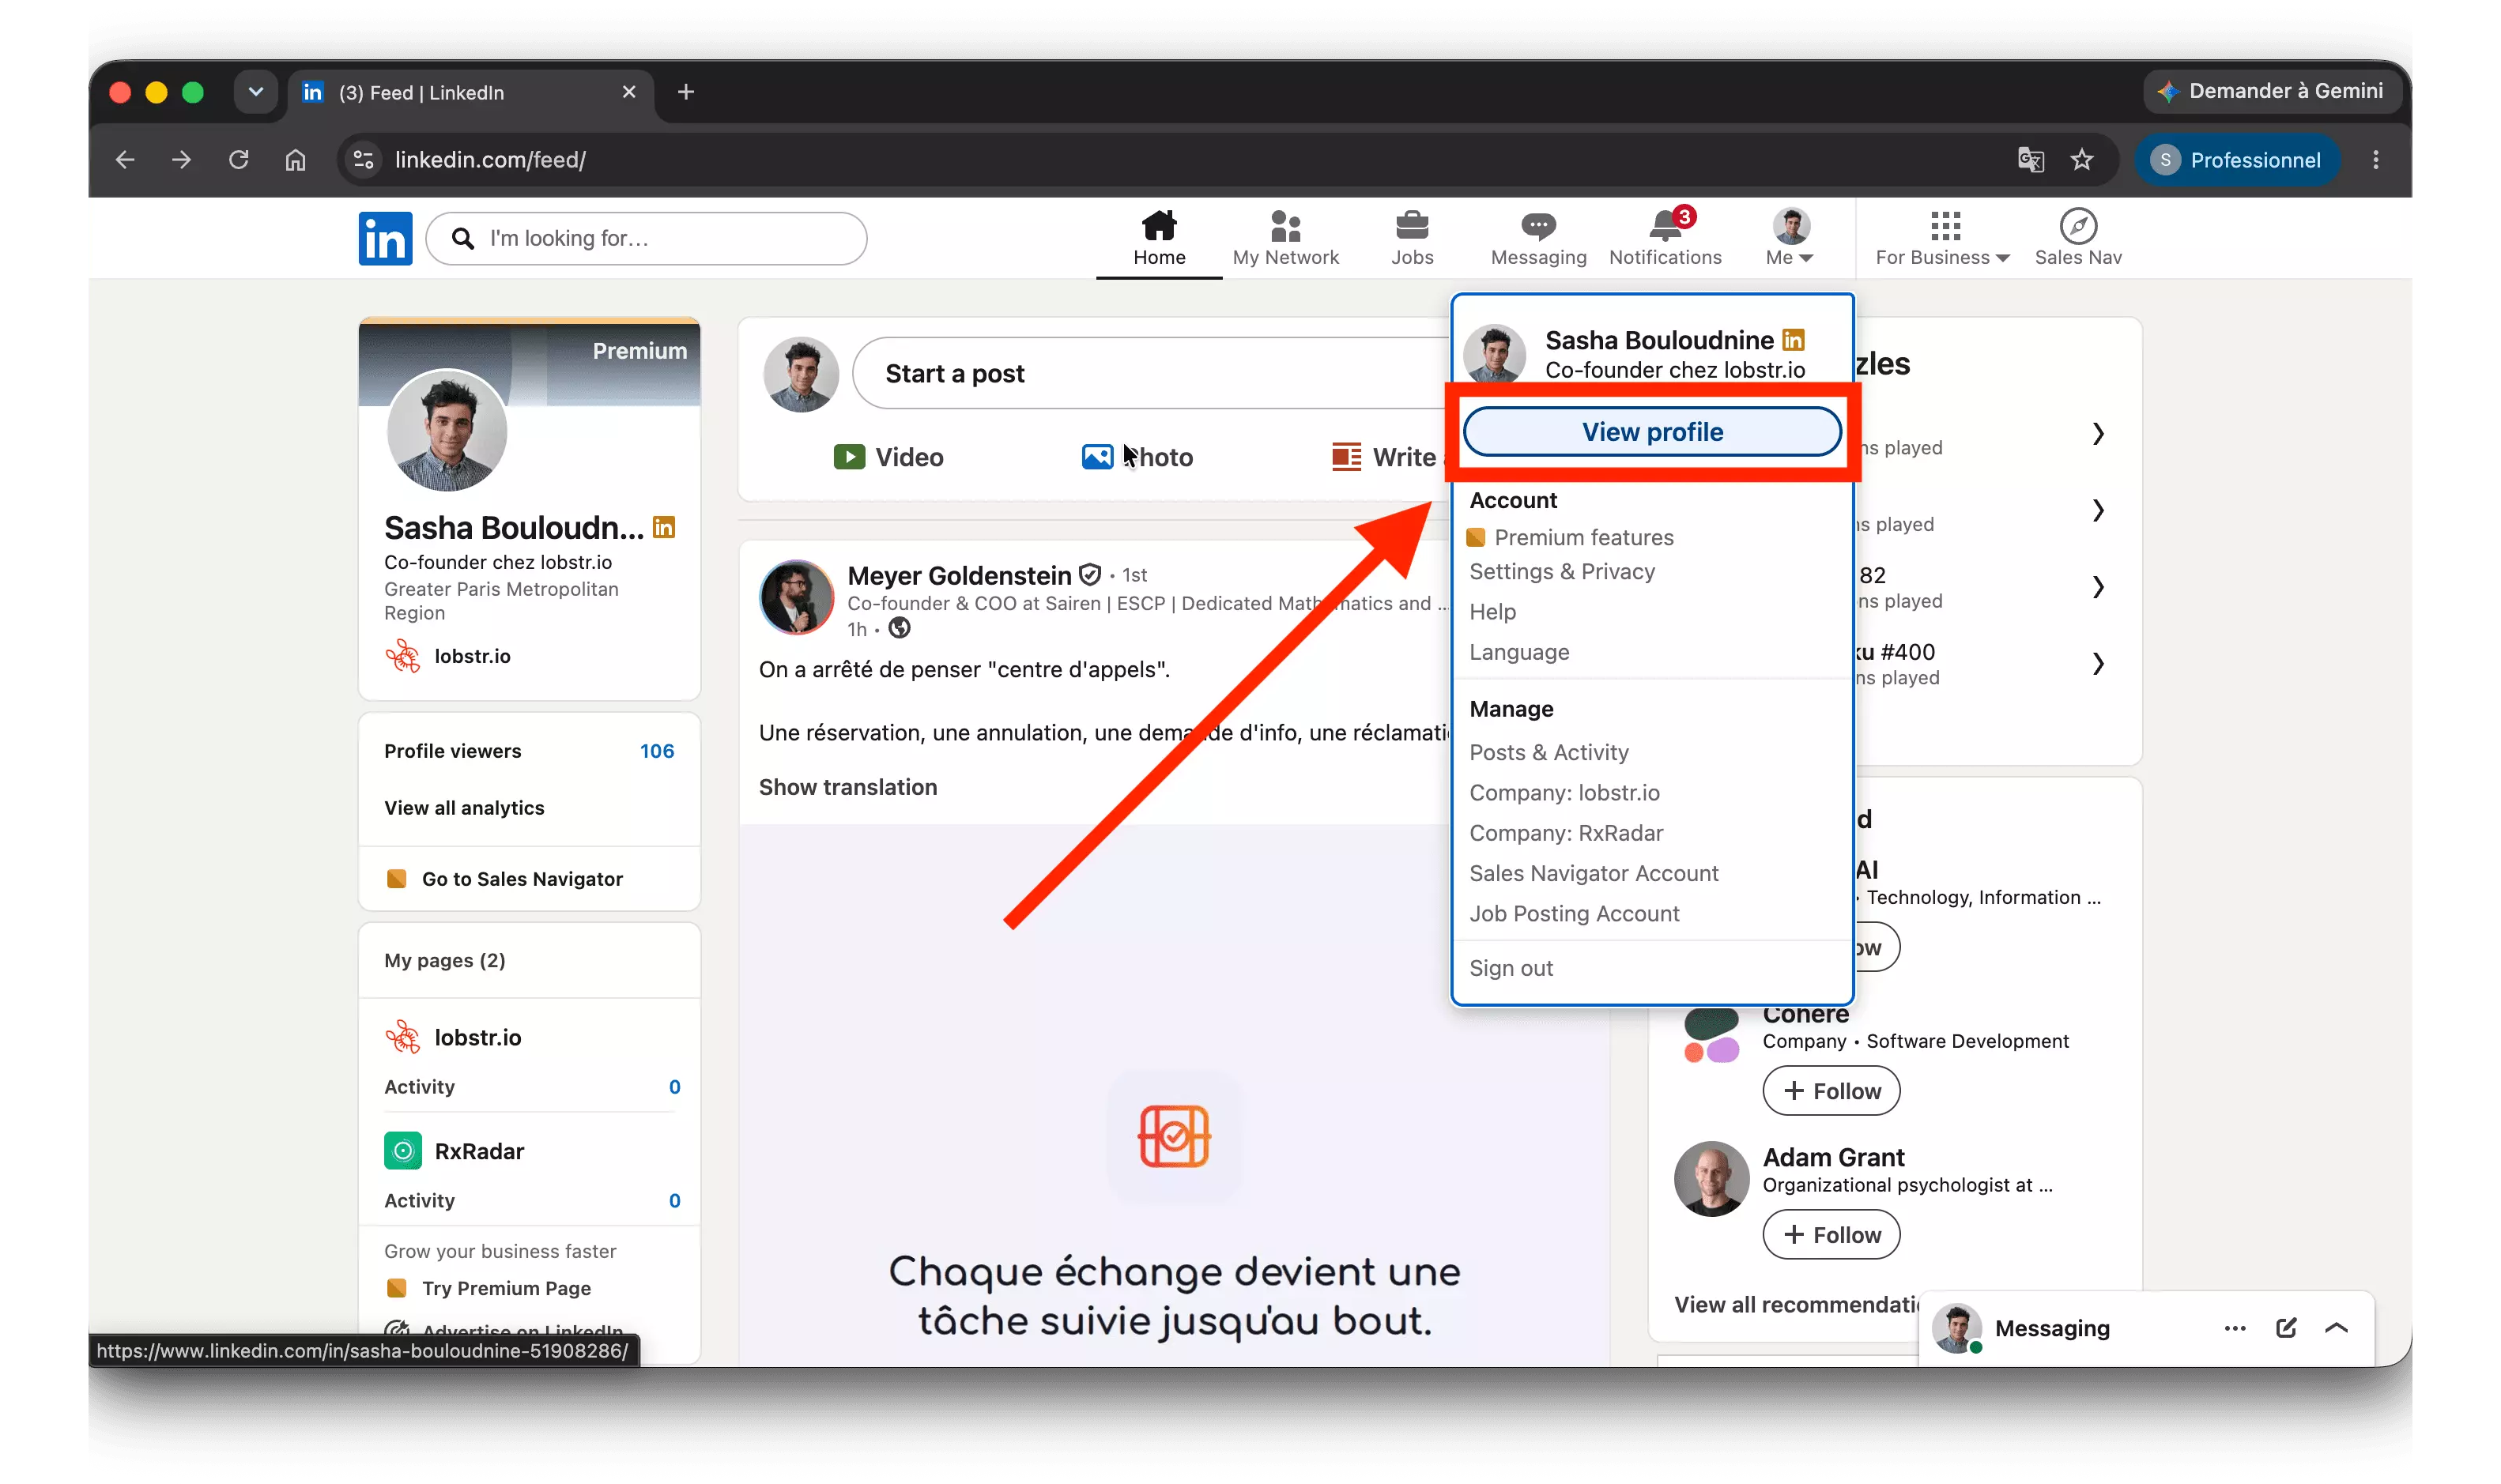Close the LinkedIn Feed tab

pyautogui.click(x=629, y=92)
